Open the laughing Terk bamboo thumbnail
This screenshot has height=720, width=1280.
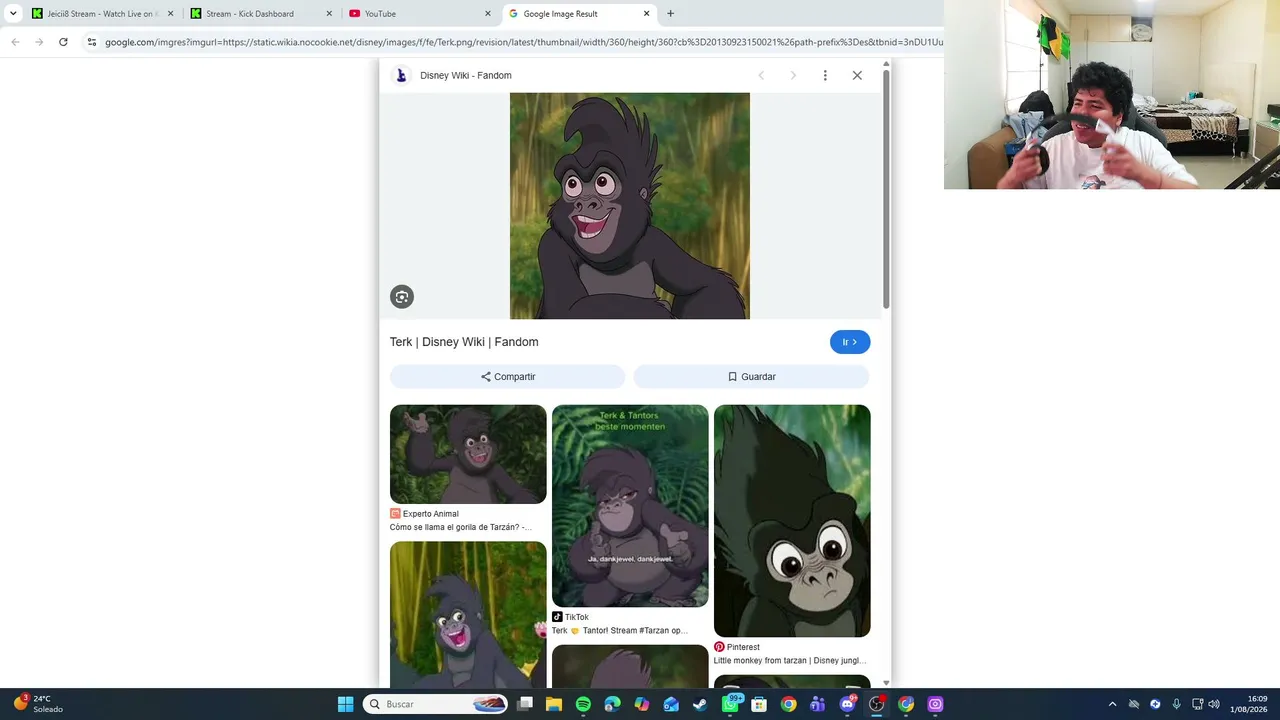(x=468, y=615)
